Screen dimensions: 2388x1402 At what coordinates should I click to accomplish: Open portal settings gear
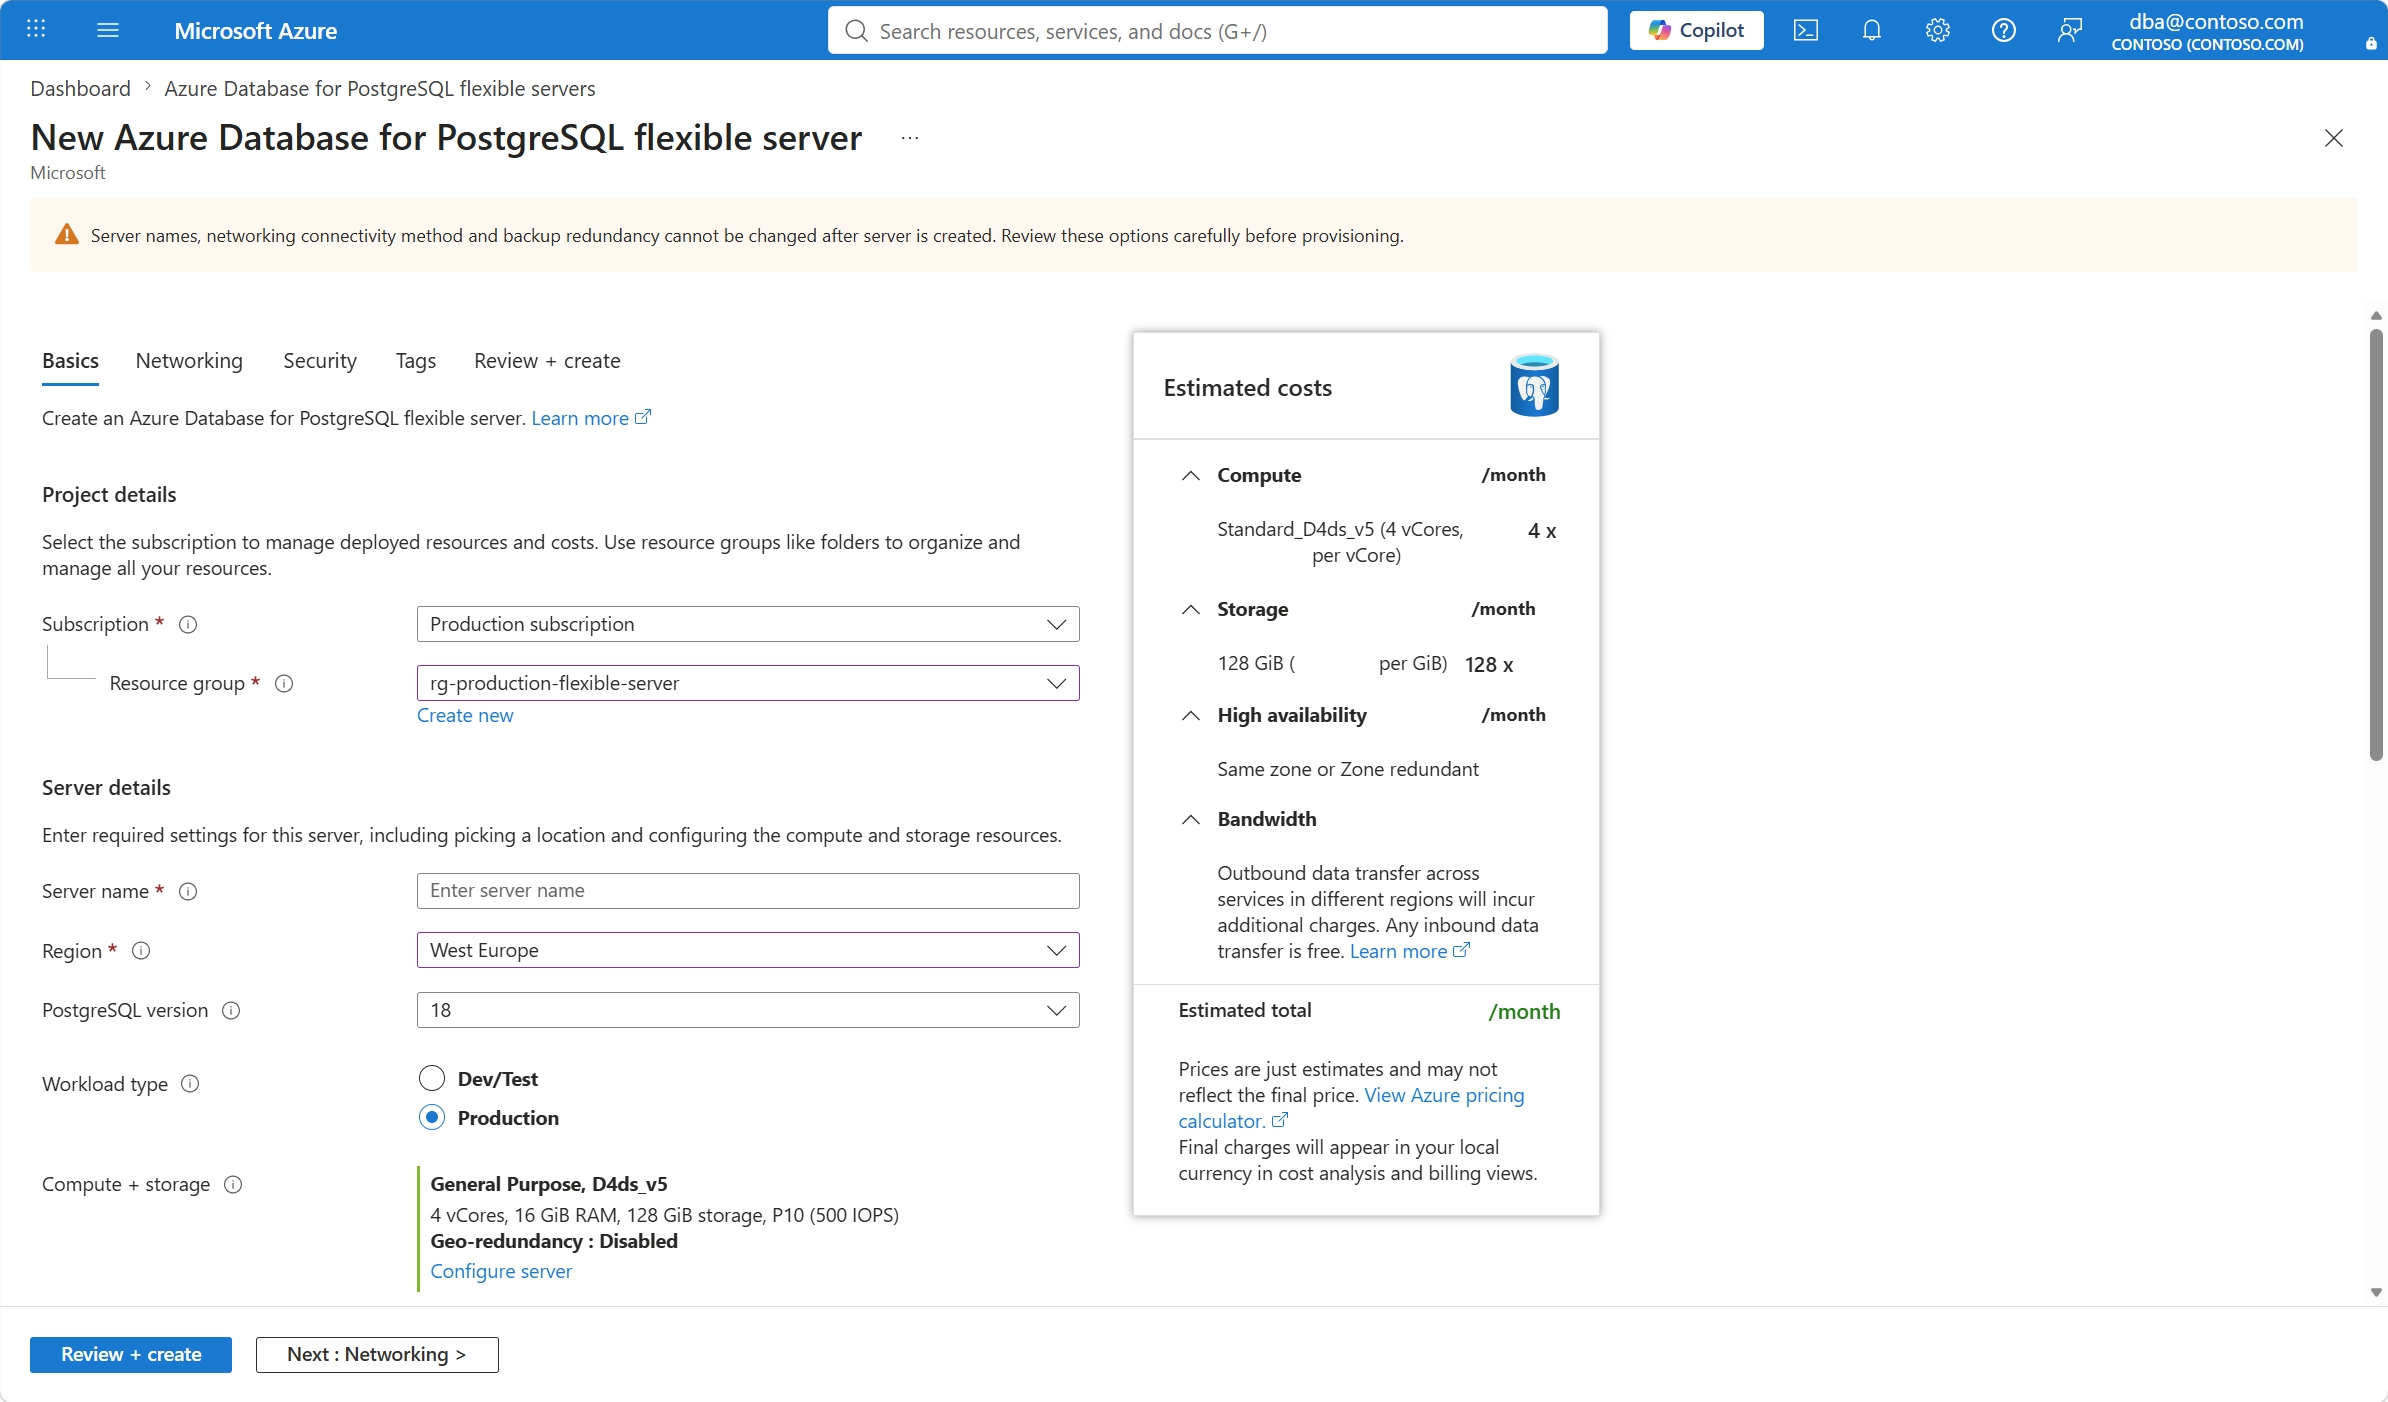tap(1938, 30)
